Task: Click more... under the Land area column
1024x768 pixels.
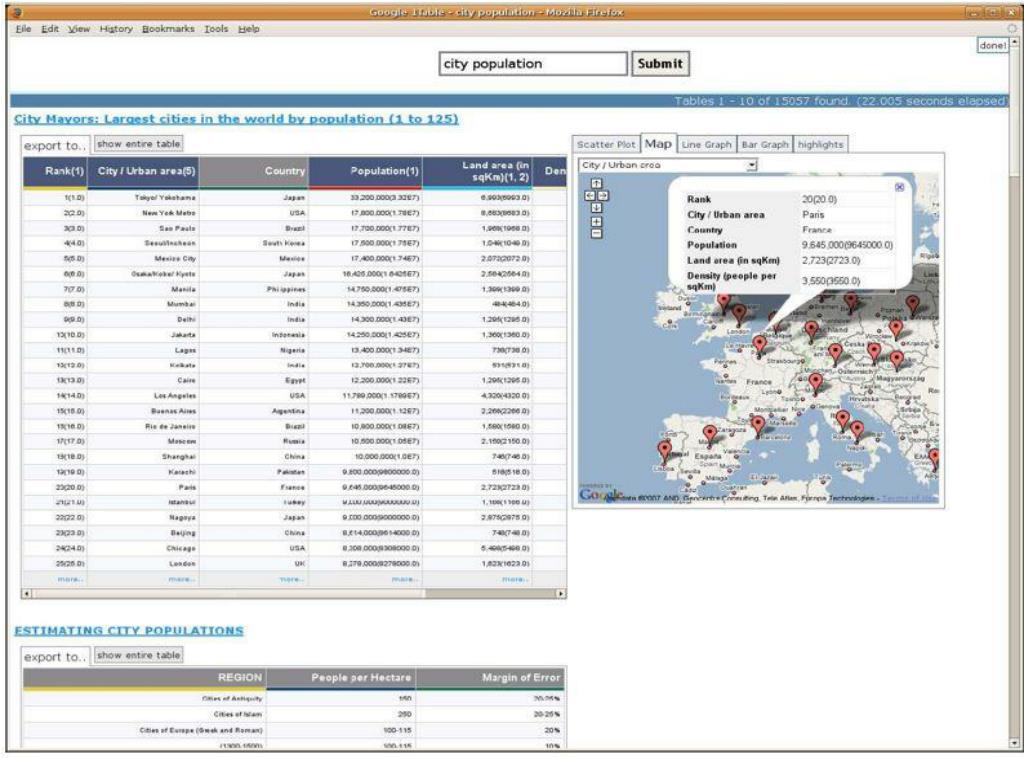Action: (x=515, y=579)
